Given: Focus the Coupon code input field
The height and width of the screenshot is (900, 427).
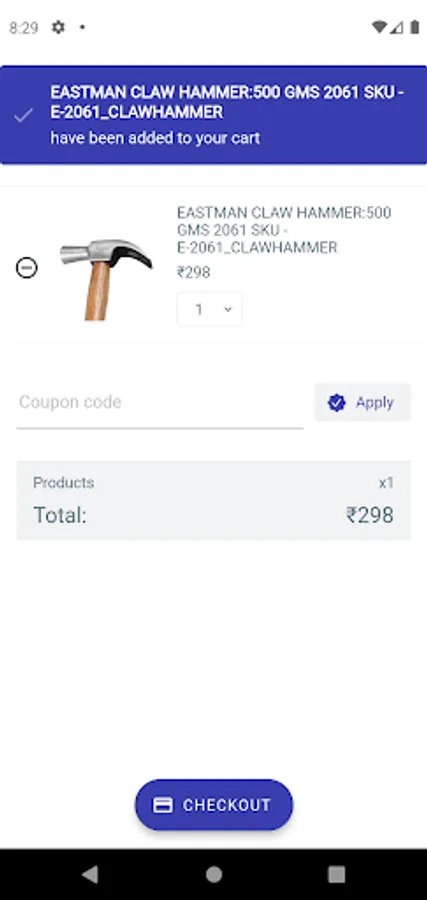Looking at the screenshot, I should (160, 404).
